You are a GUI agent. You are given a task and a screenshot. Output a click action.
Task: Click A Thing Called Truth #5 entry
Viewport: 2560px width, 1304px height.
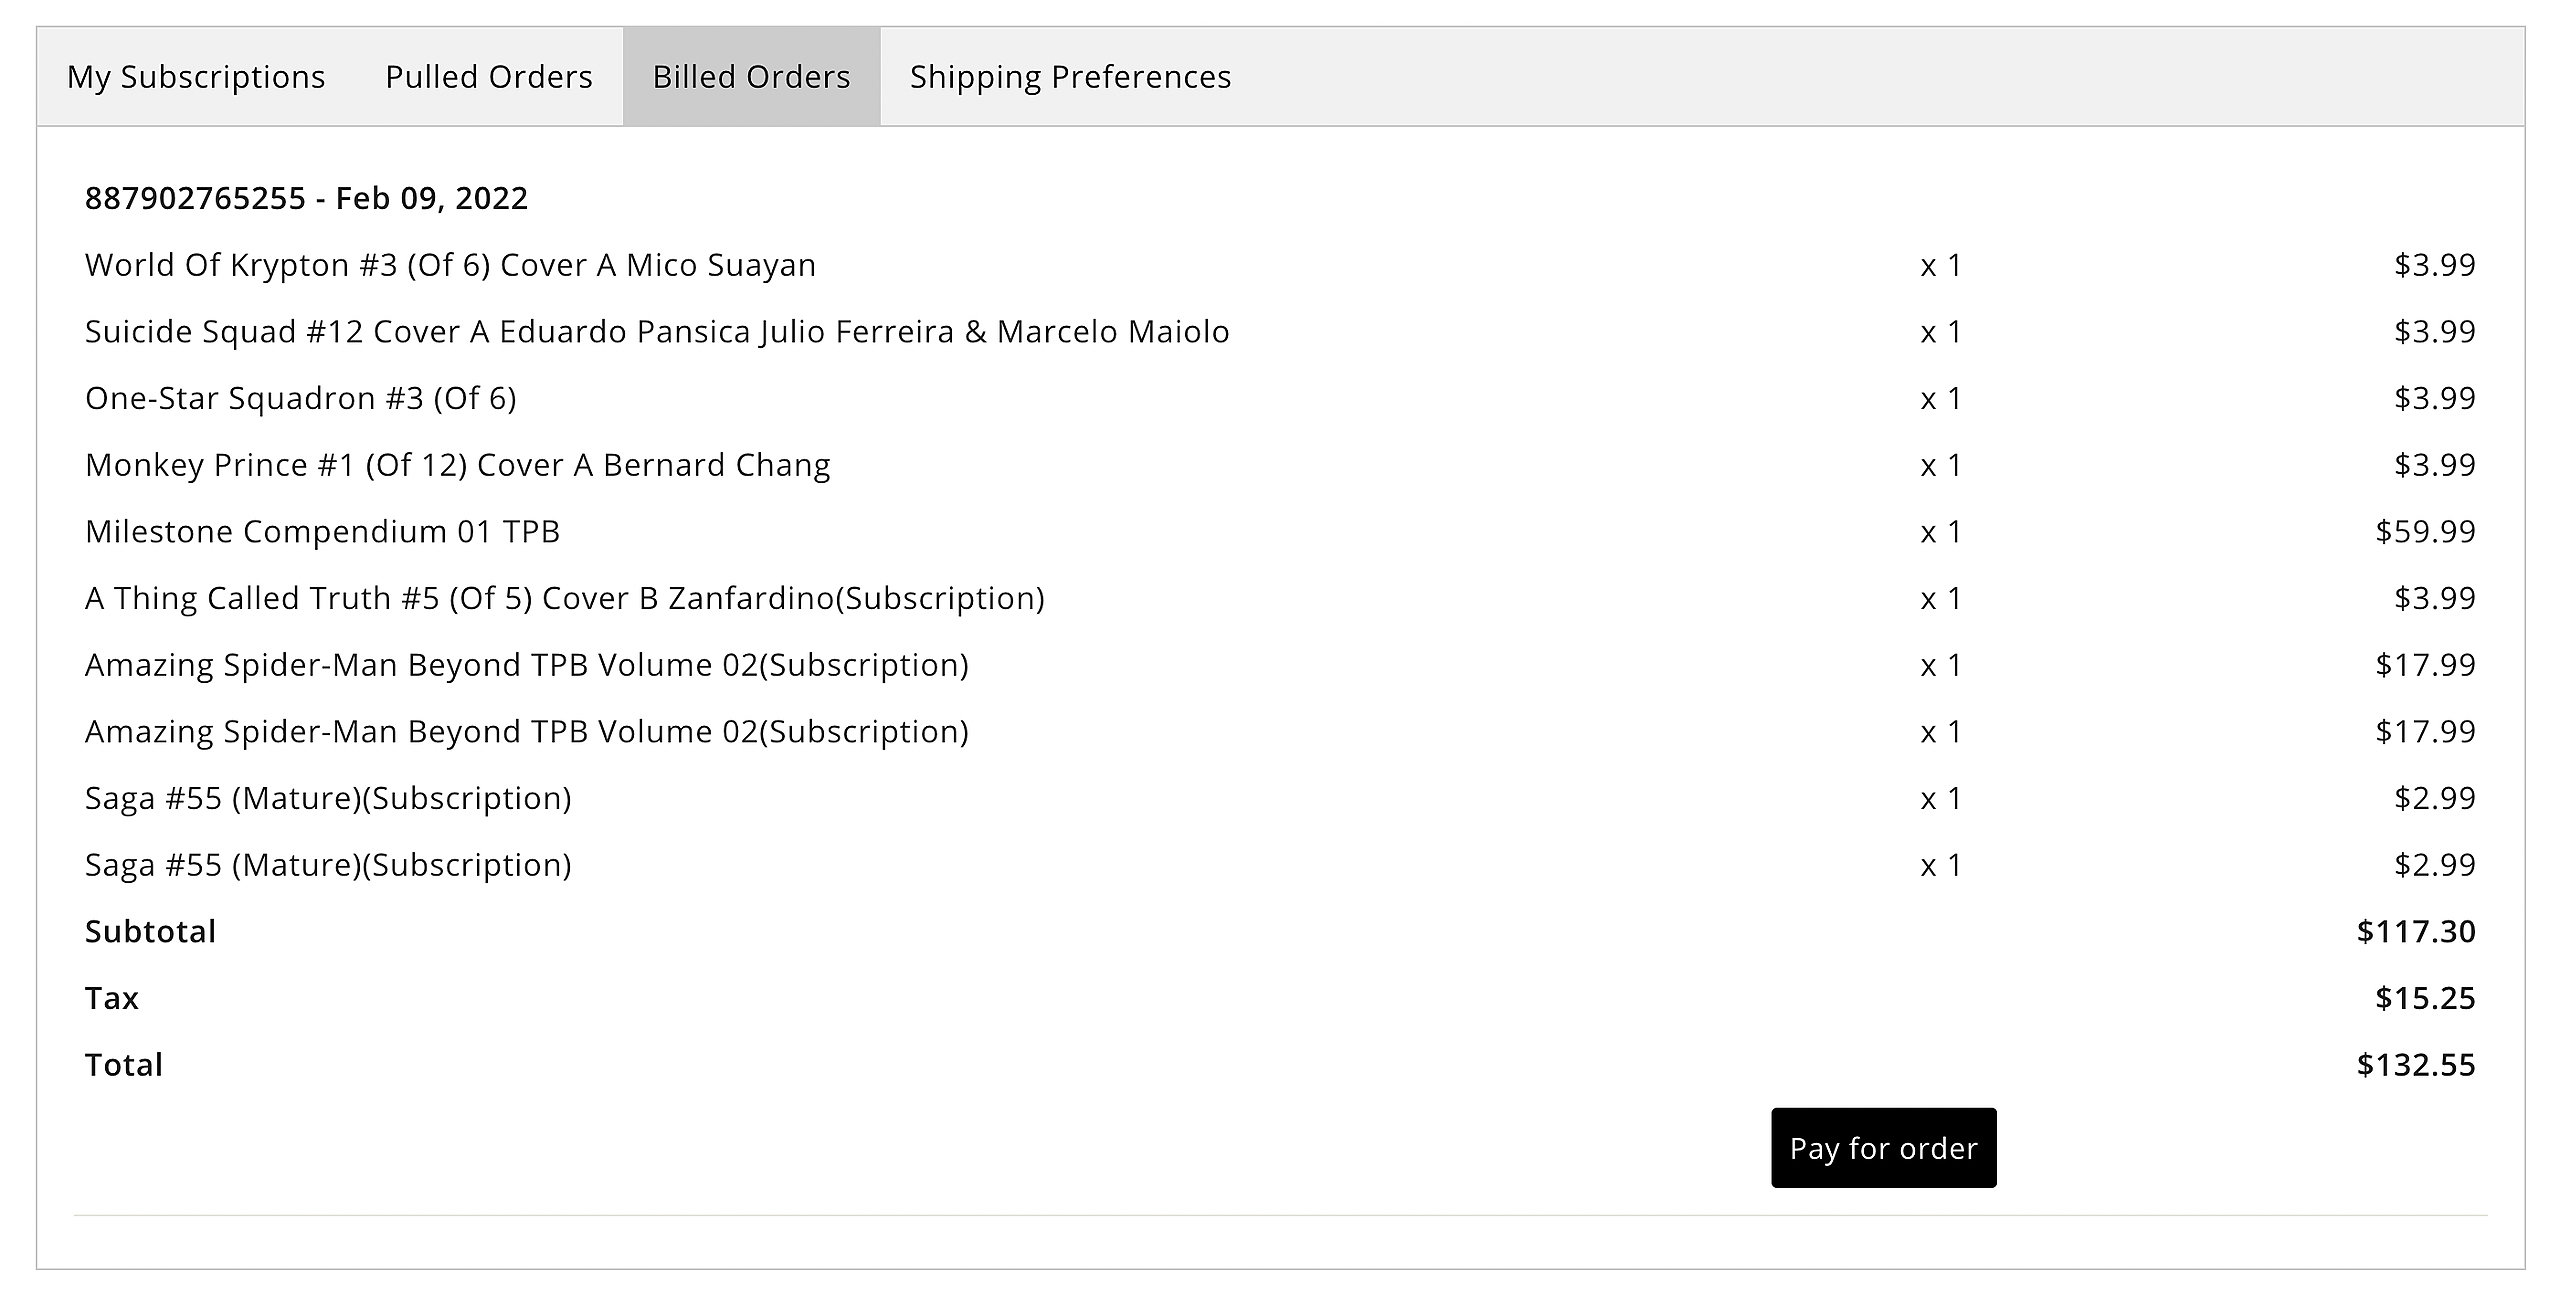pyautogui.click(x=564, y=598)
